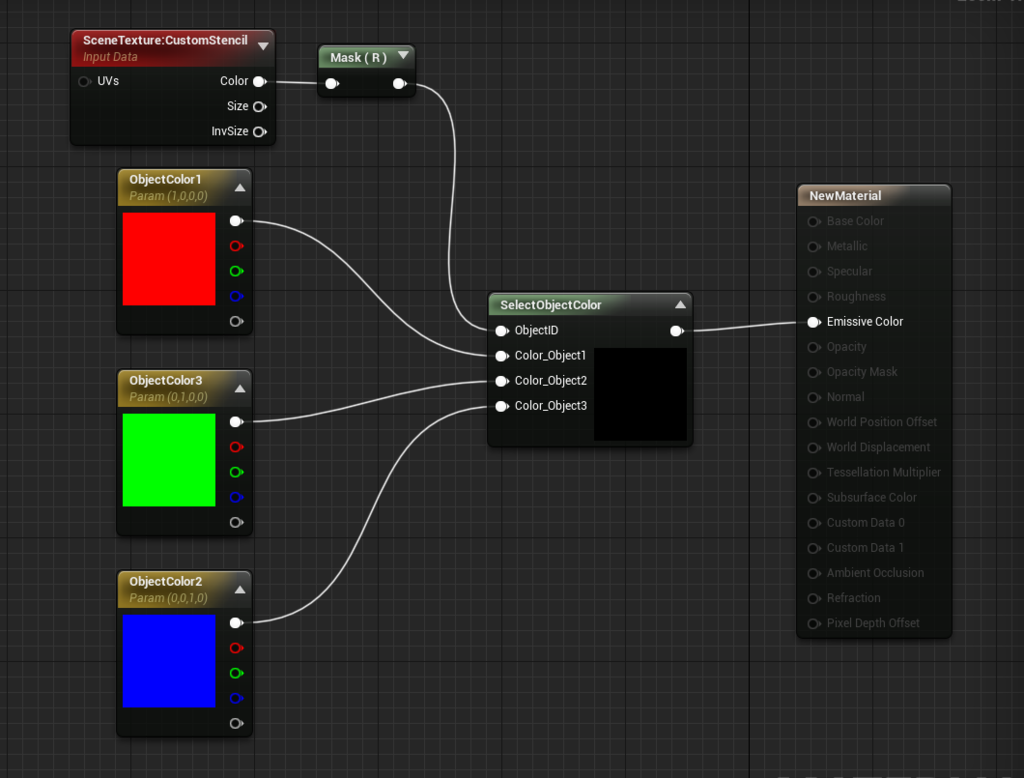
Task: Click ObjectColor2 alpha channel output pin
Action: click(236, 724)
